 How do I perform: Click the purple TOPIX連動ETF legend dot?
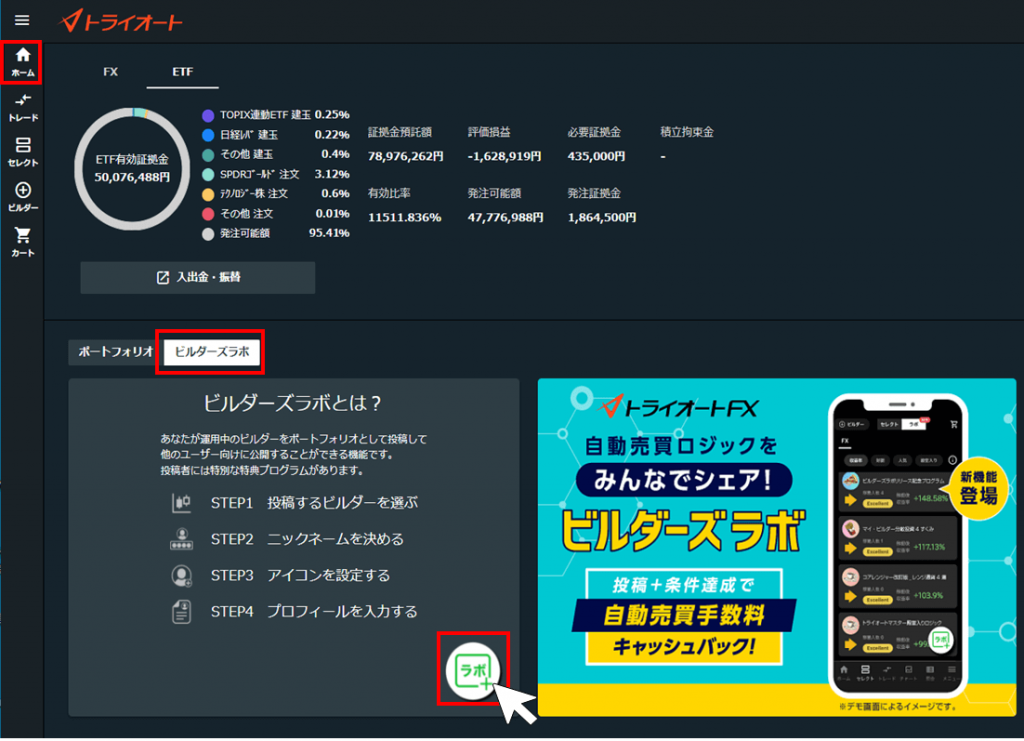(208, 116)
